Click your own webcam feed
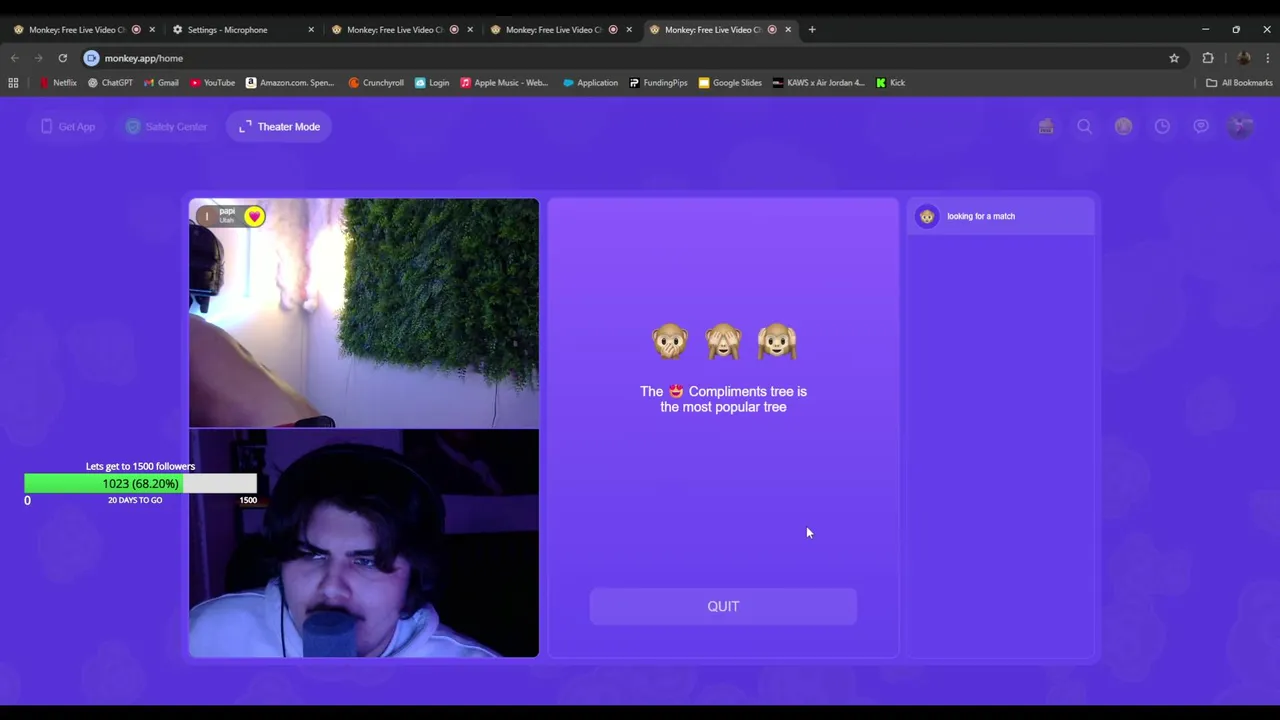Screen dimensions: 1280x720 click(x=364, y=543)
